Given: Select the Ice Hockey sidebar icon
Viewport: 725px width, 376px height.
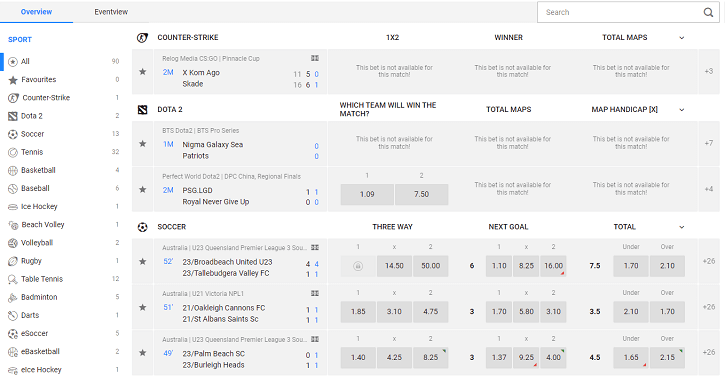Looking at the screenshot, I should click(x=13, y=207).
